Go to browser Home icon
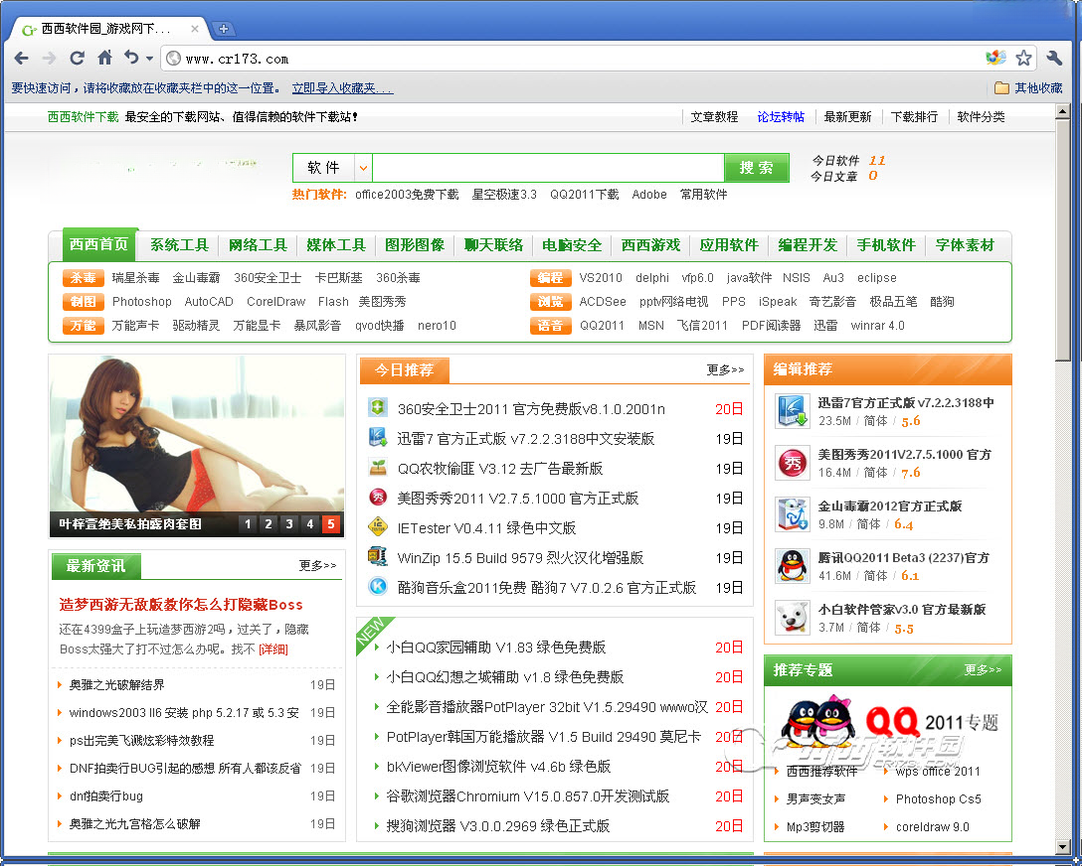Viewport: 1082px width, 866px height. [x=105, y=58]
